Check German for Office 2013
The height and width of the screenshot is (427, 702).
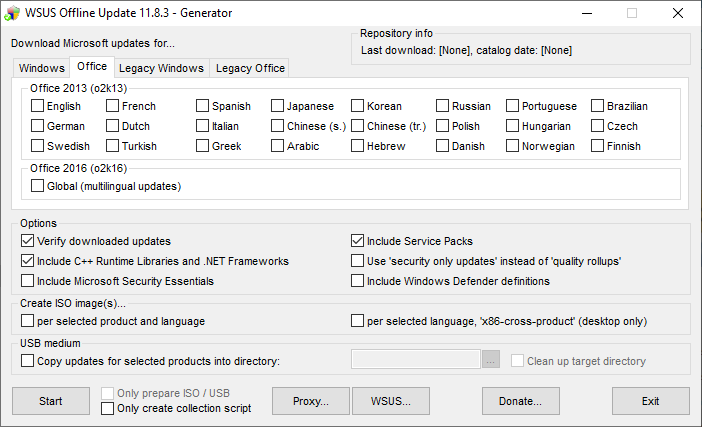point(38,126)
